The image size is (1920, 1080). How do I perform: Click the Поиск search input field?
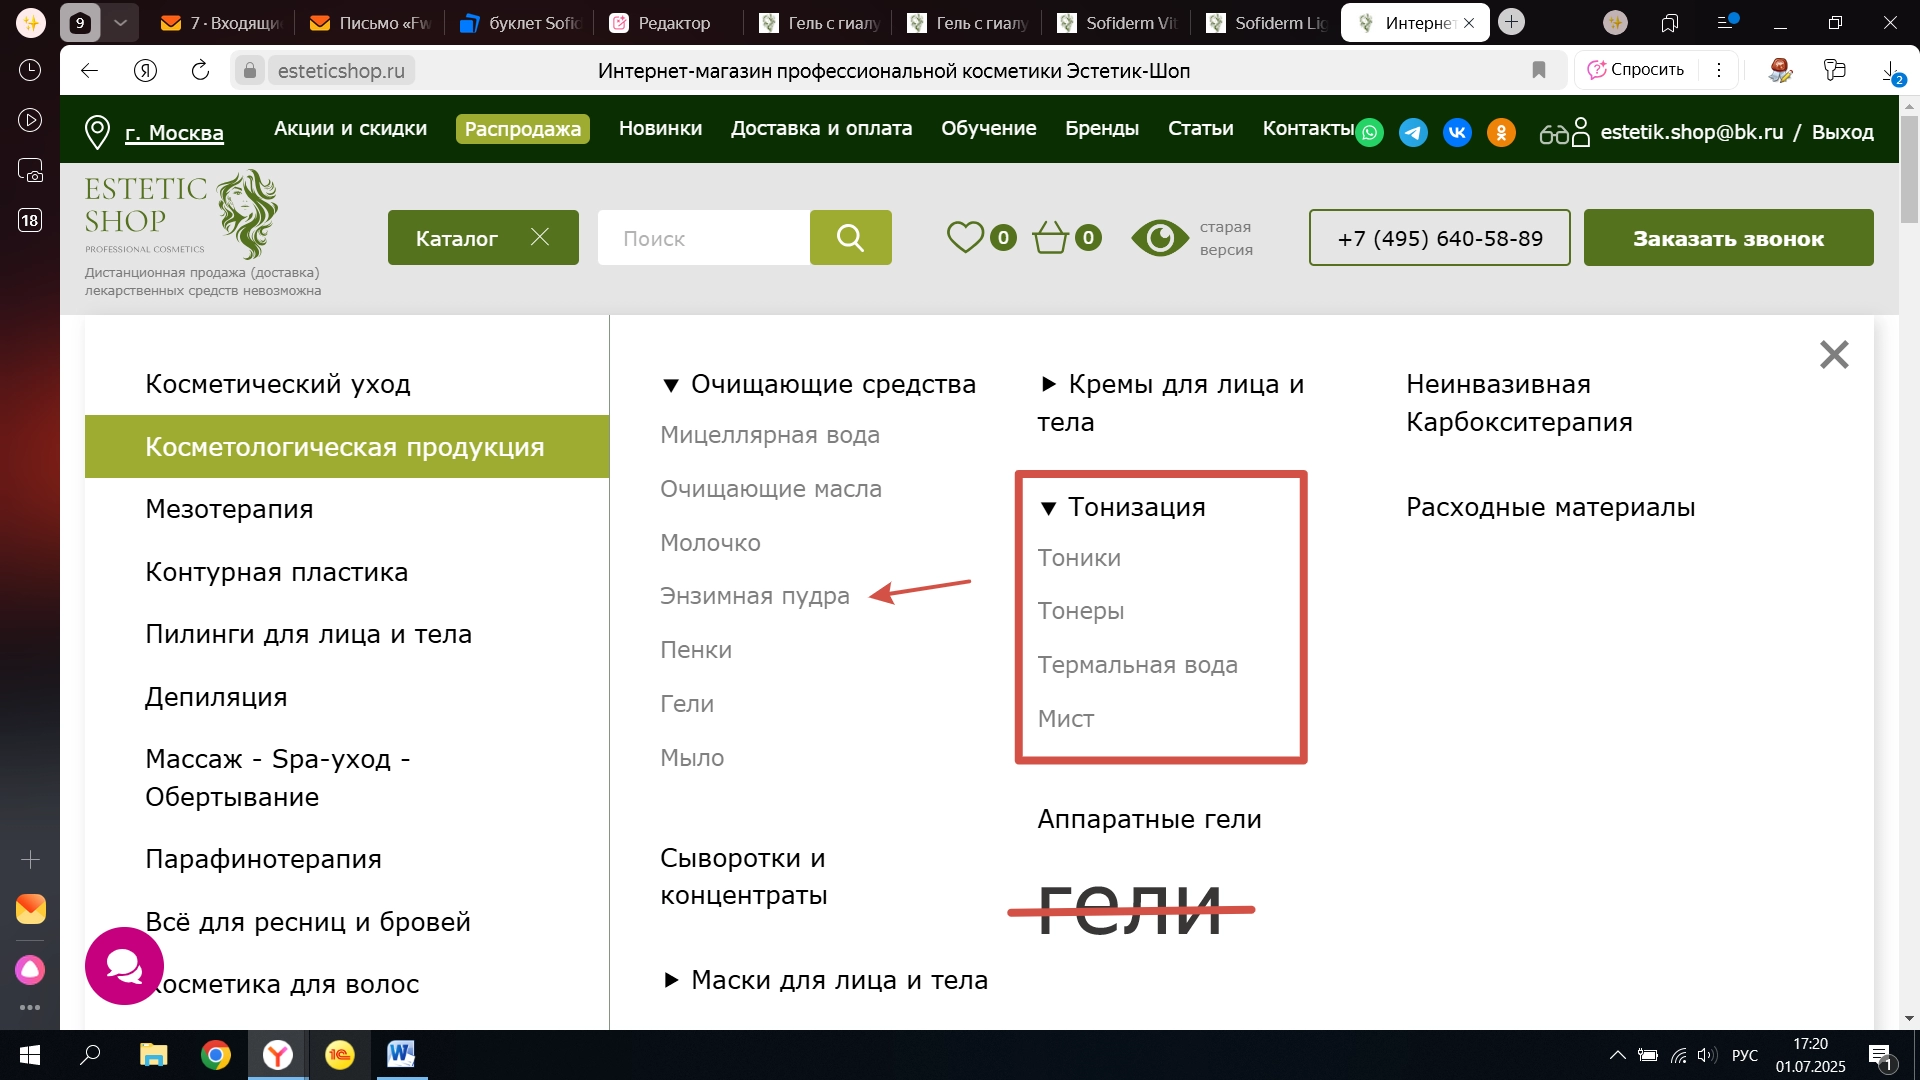coord(704,238)
